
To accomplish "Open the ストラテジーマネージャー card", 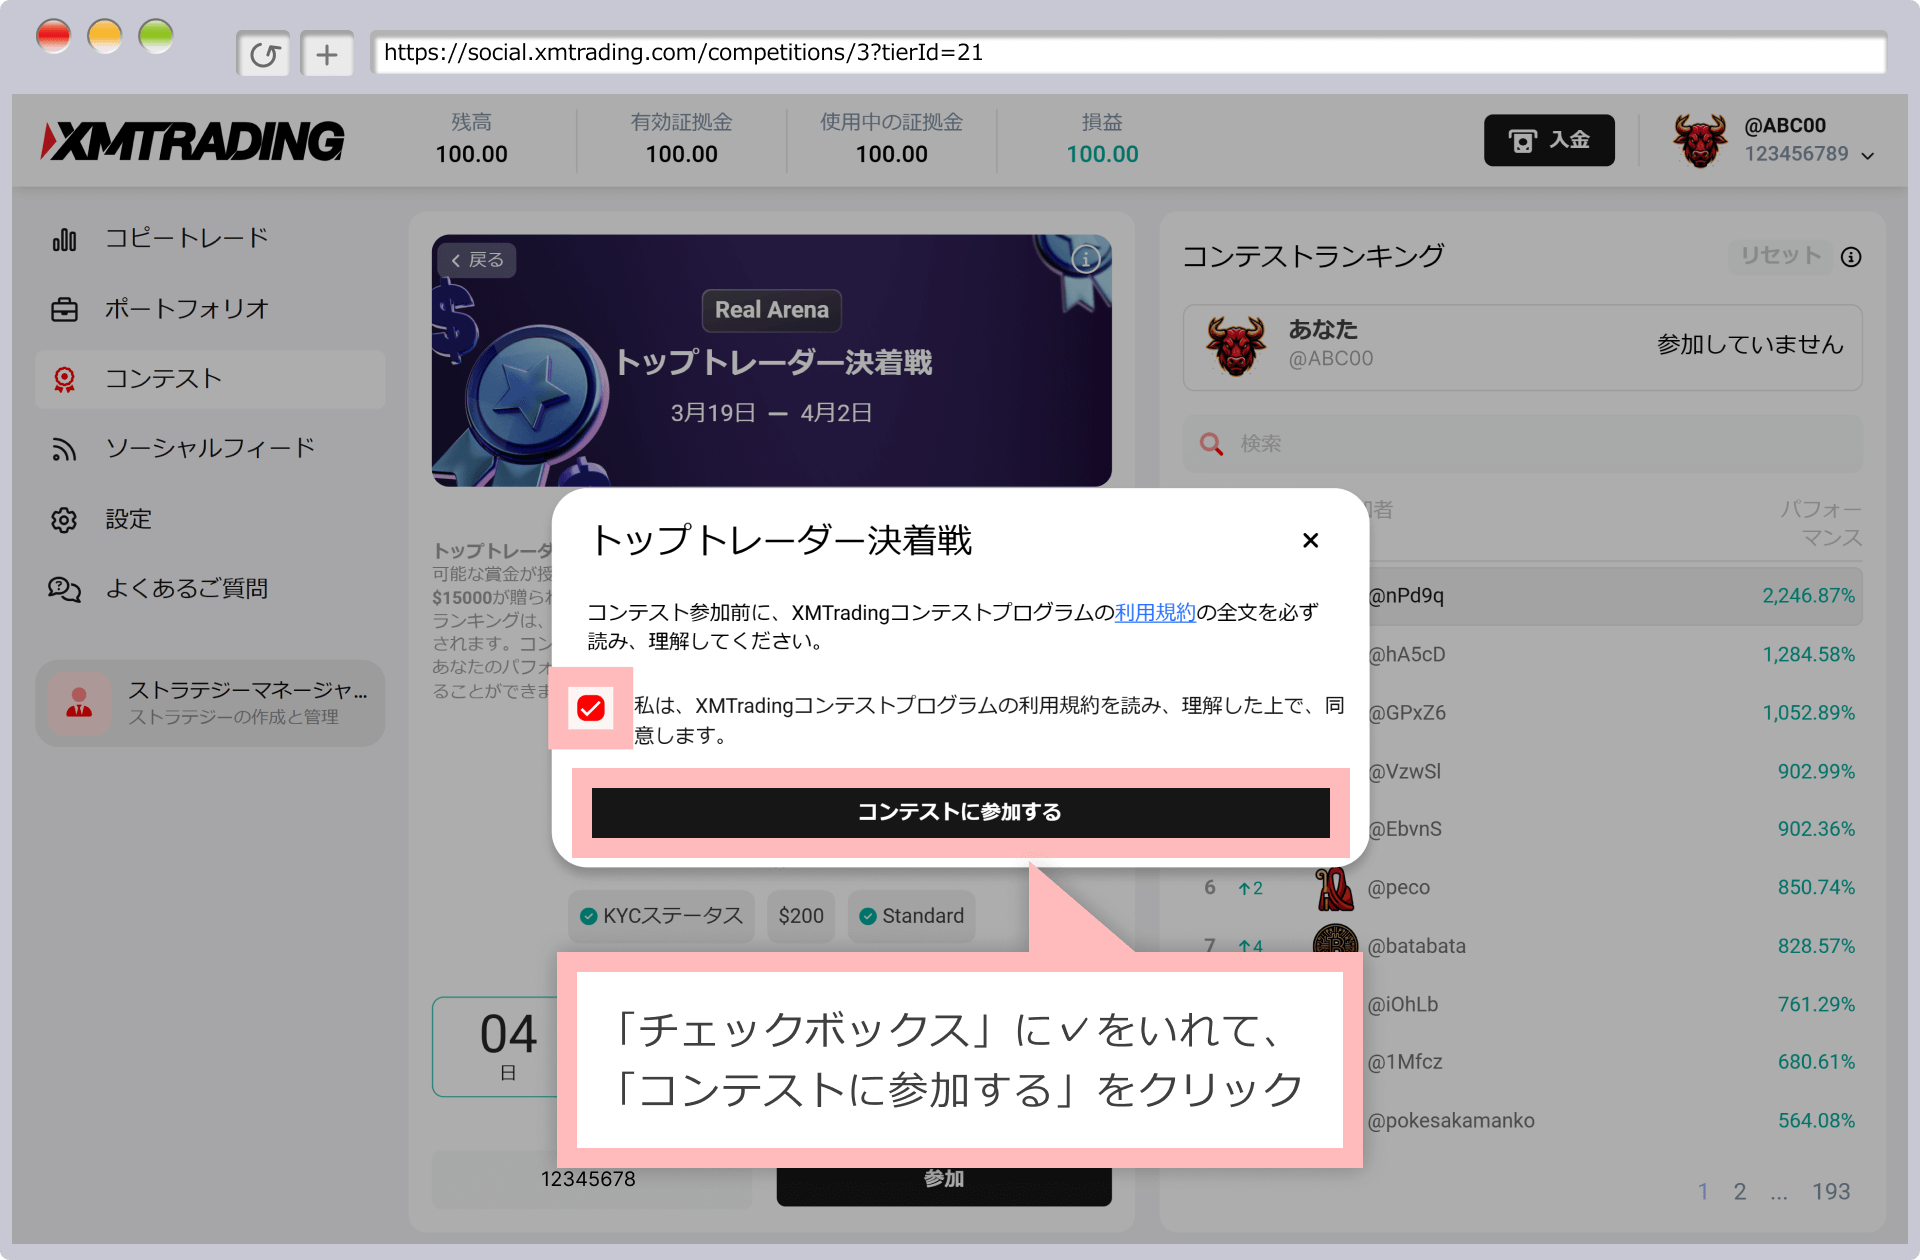I will [210, 703].
